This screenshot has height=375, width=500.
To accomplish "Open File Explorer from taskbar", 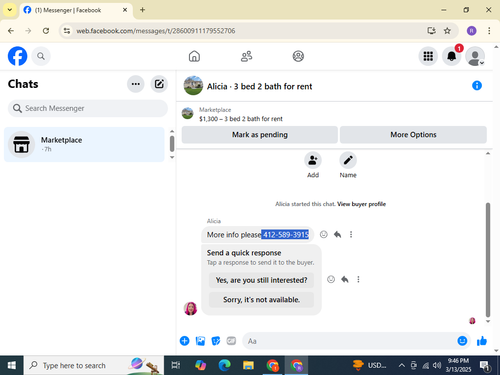I will 248,365.
